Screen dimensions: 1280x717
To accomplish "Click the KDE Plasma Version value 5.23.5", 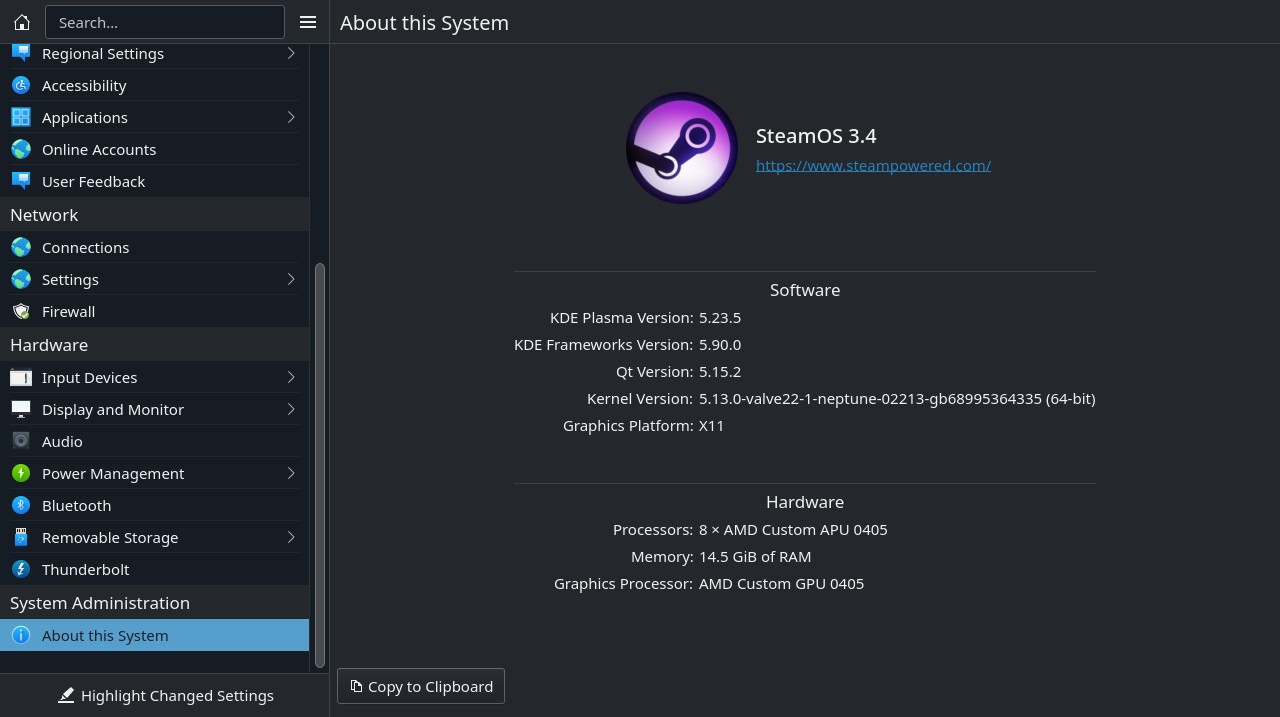I will tap(720, 317).
